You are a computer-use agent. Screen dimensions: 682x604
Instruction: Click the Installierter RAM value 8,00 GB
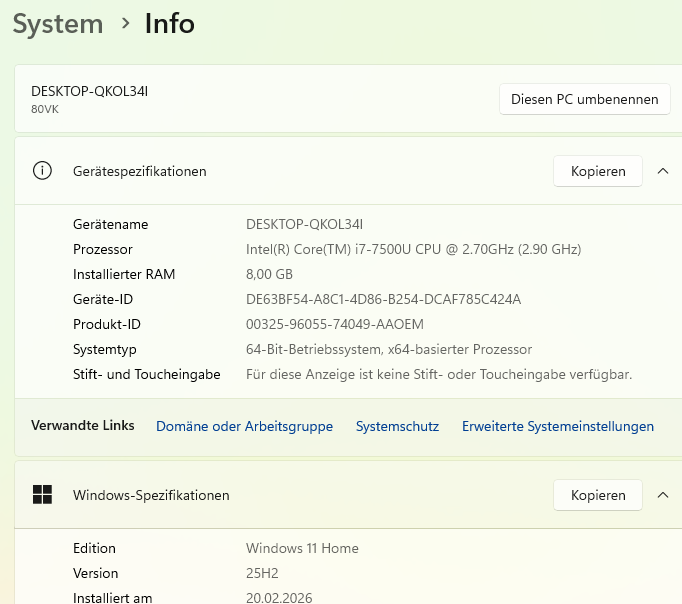click(269, 274)
